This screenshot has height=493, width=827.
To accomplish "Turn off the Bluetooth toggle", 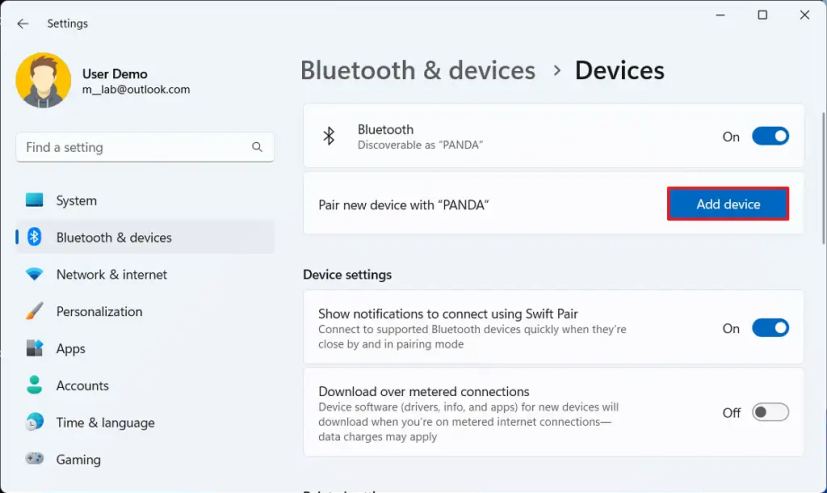I will click(770, 136).
